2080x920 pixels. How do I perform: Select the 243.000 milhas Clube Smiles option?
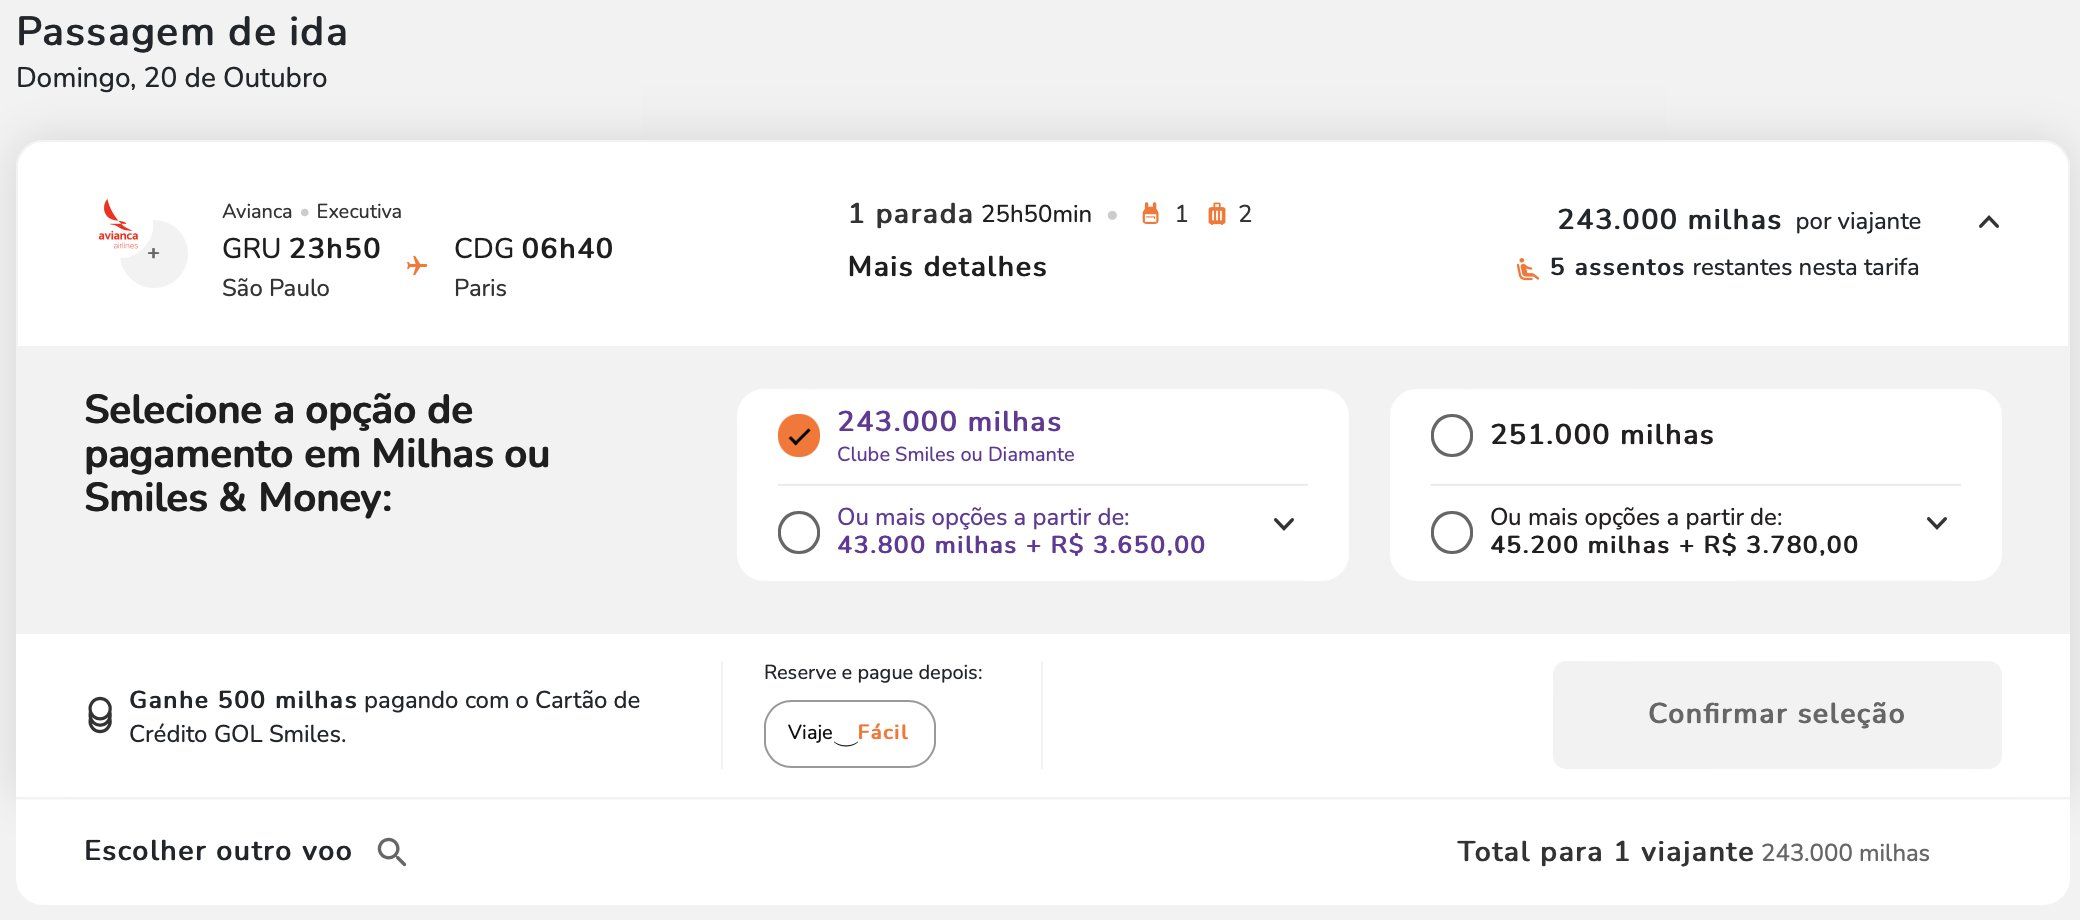click(799, 435)
